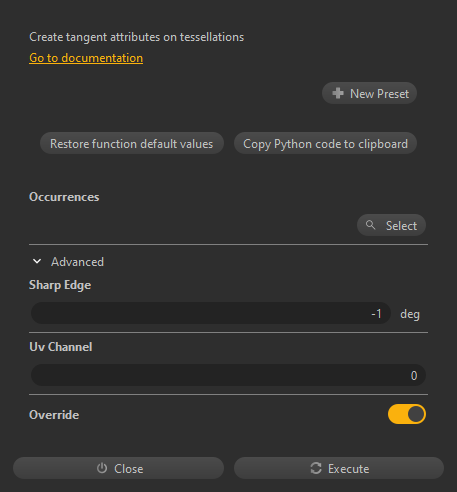The height and width of the screenshot is (492, 457).
Task: Click the Advanced section label
Action: [x=77, y=262]
